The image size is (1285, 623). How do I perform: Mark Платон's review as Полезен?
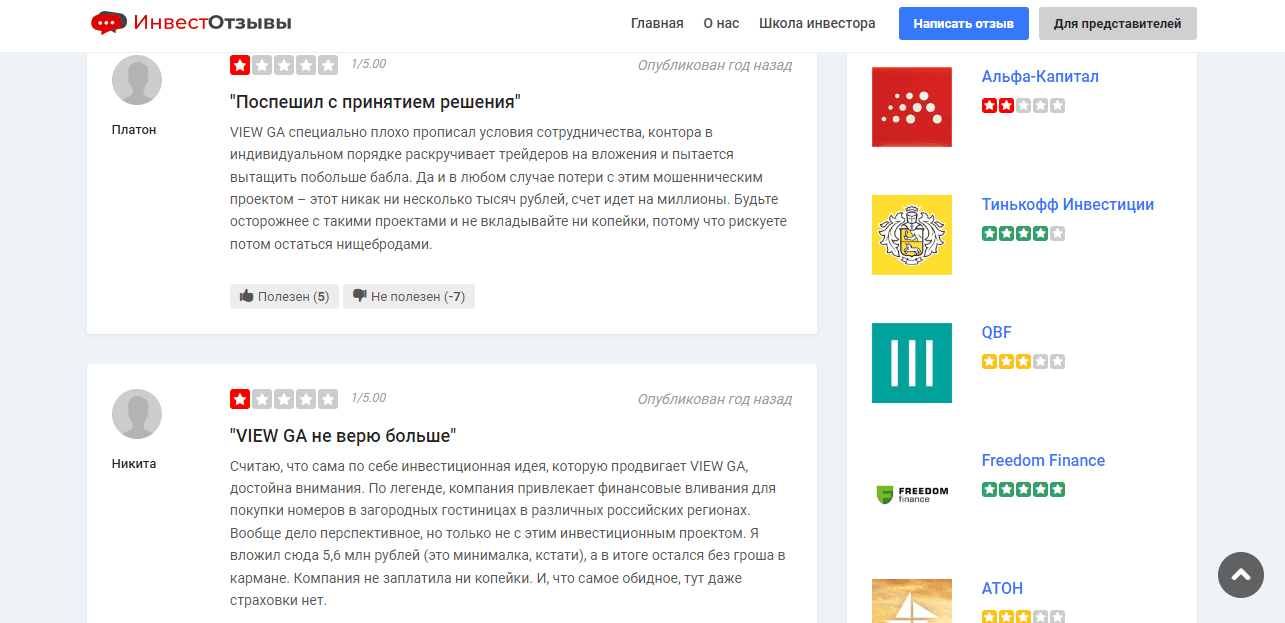(284, 297)
